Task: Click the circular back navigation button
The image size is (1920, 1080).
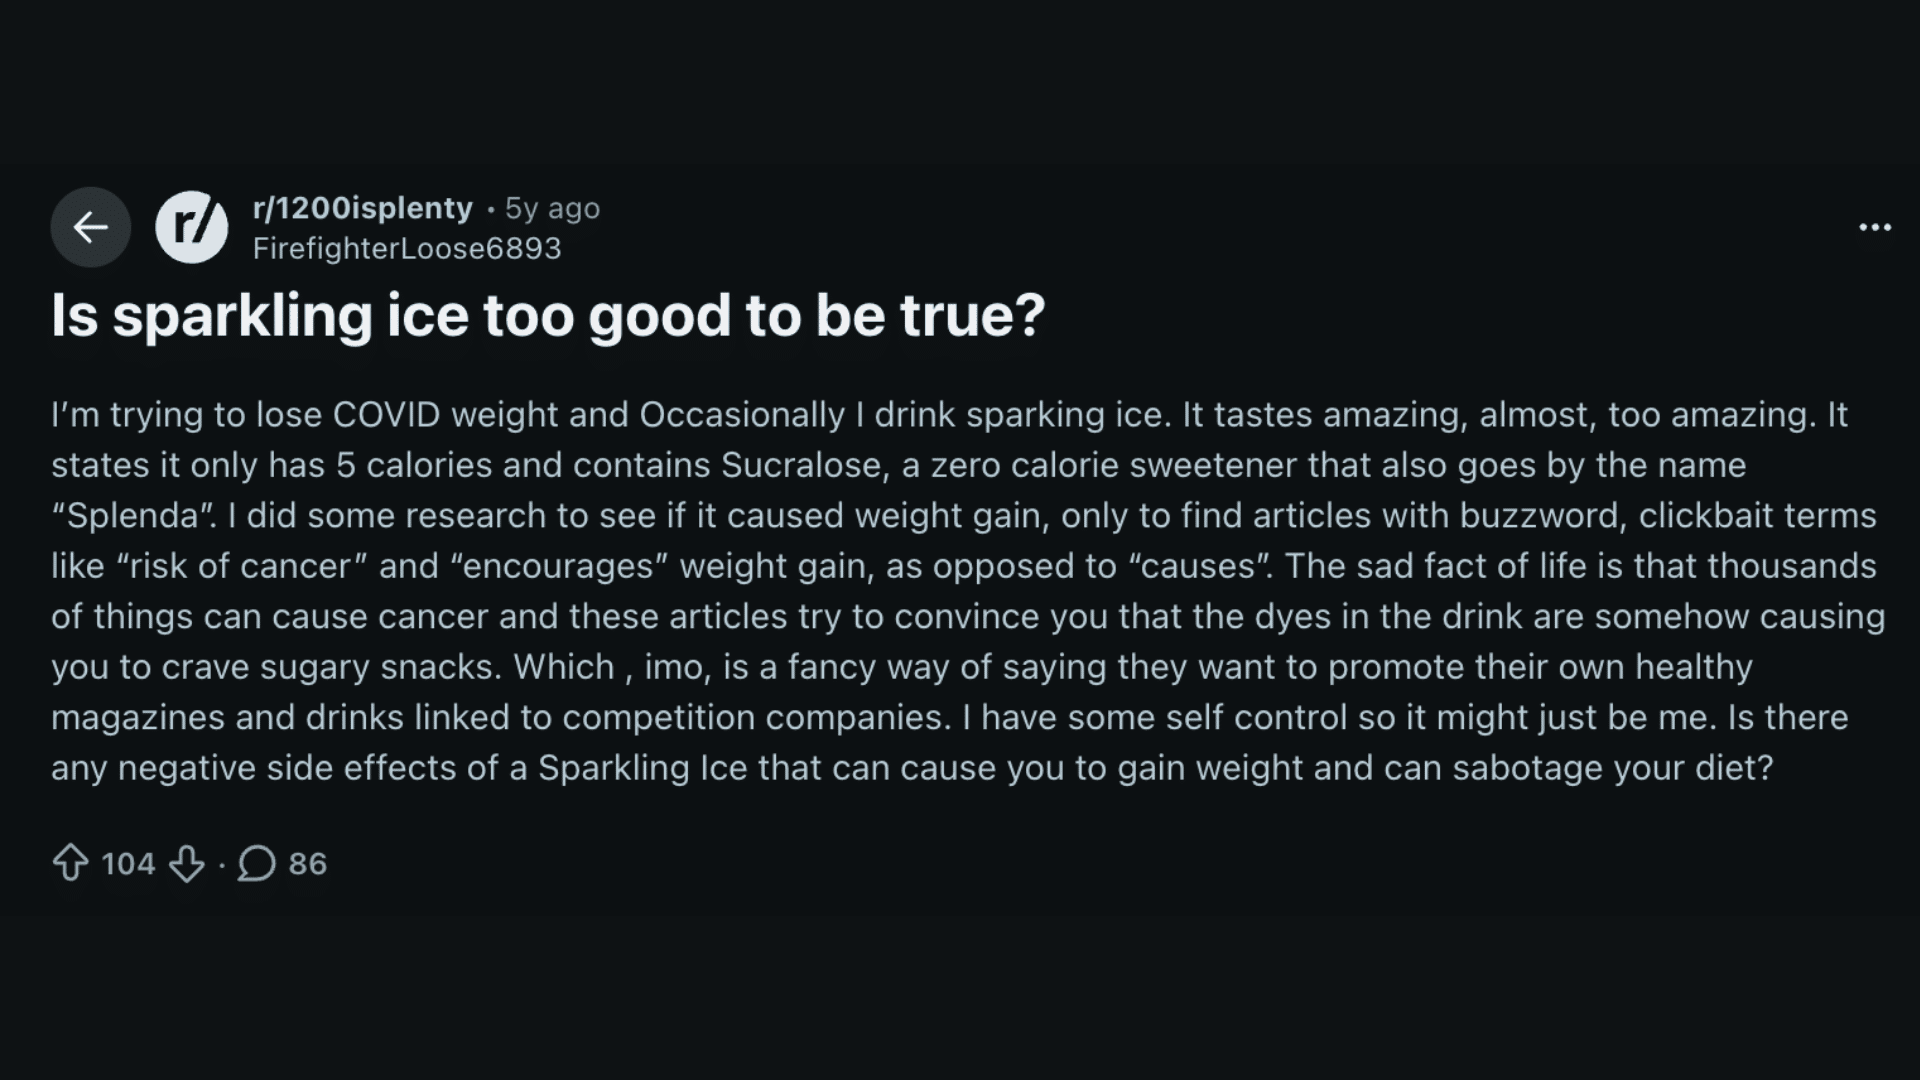Action: 90,227
